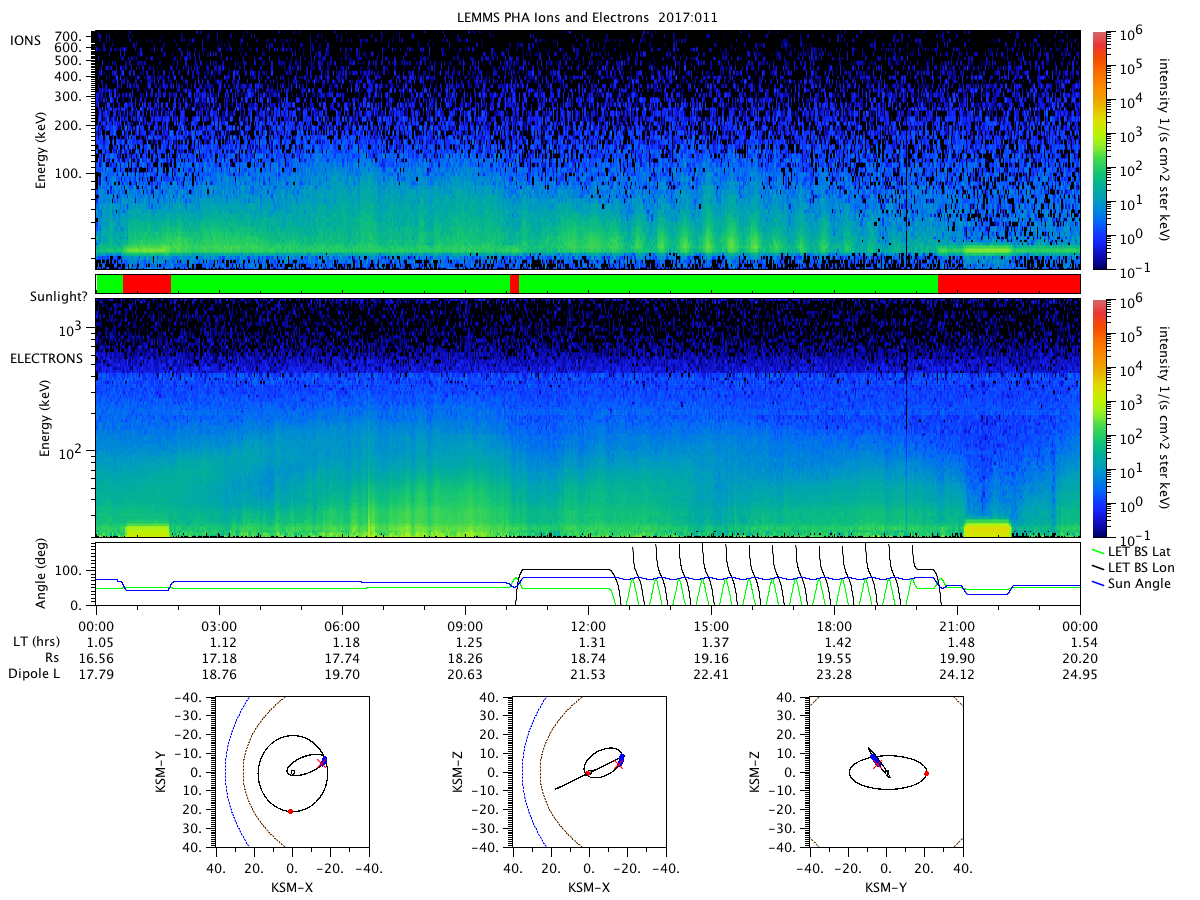
Task: Click the '03:00' time tick label
Action: pyautogui.click(x=219, y=625)
